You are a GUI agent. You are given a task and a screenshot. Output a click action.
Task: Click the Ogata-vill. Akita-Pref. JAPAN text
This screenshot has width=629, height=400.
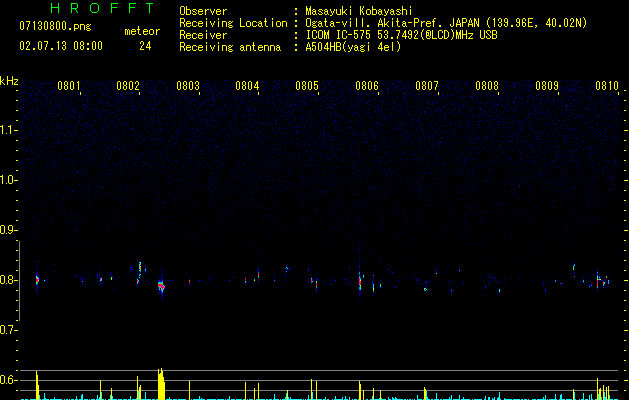point(392,23)
